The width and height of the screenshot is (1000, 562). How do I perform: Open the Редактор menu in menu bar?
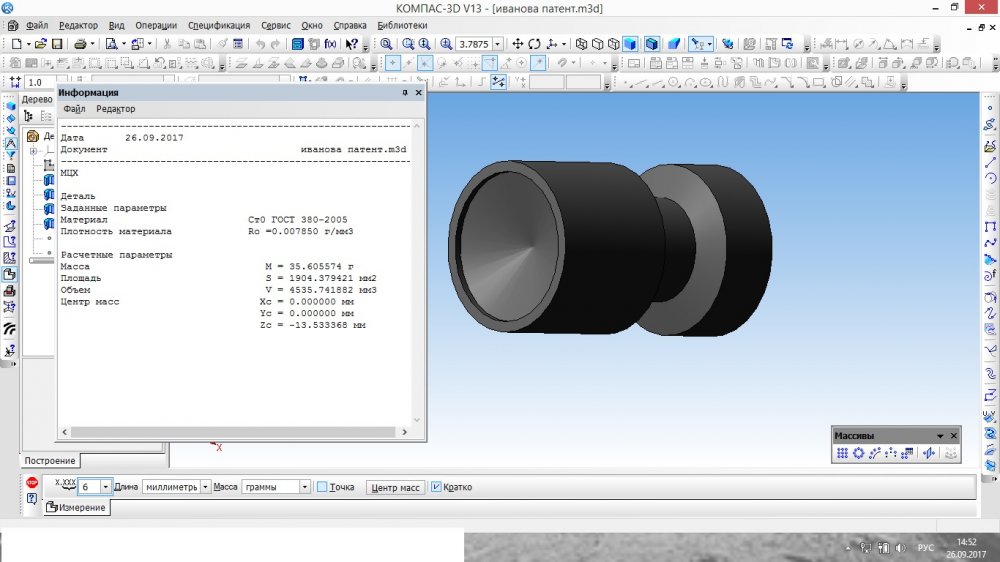click(78, 26)
